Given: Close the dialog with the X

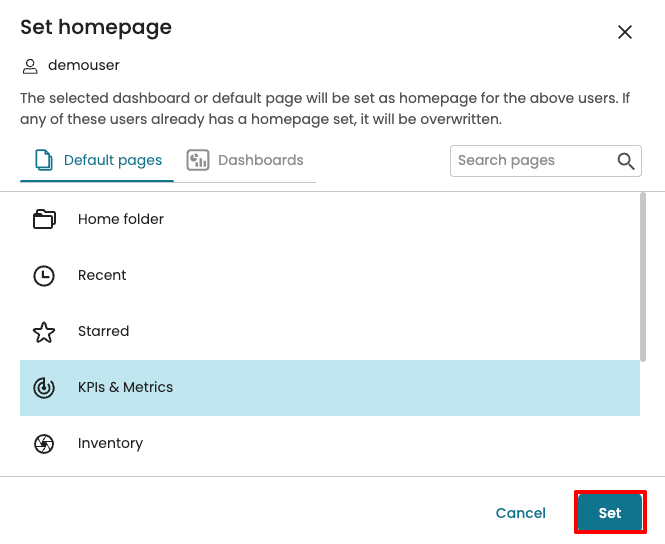Looking at the screenshot, I should tap(625, 32).
